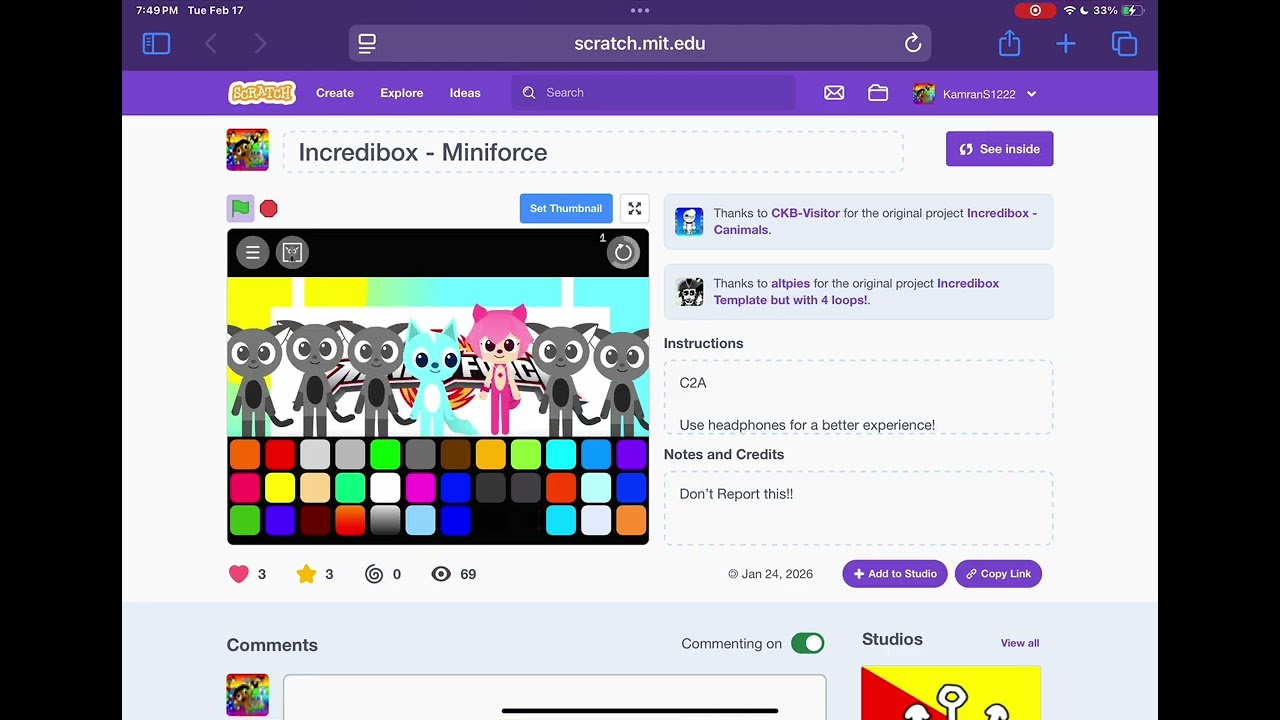Image resolution: width=1280 pixels, height=720 pixels.
Task: Select the mint green sound swatch
Action: click(x=350, y=488)
